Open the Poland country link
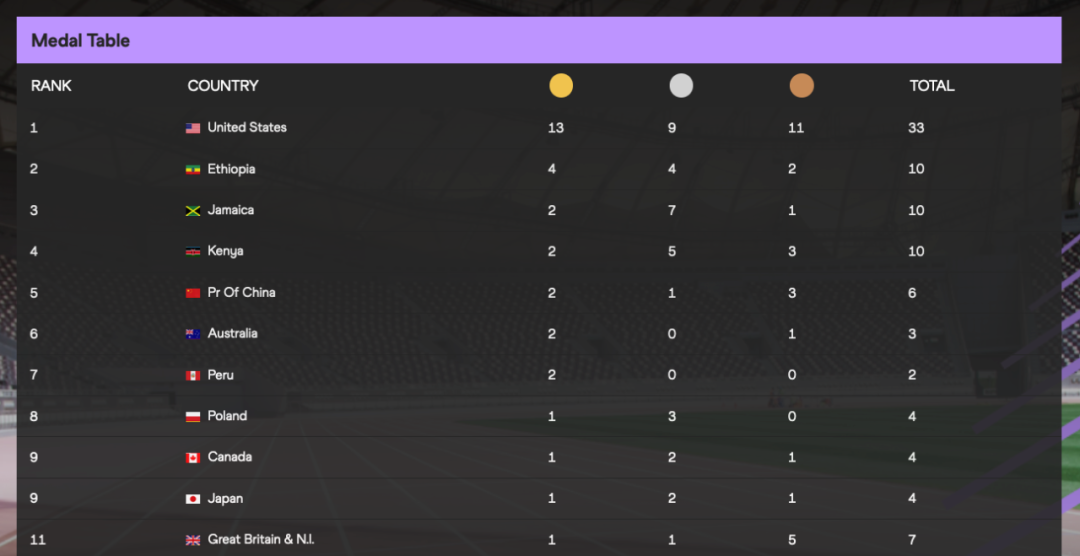The width and height of the screenshot is (1080, 556). click(x=227, y=416)
